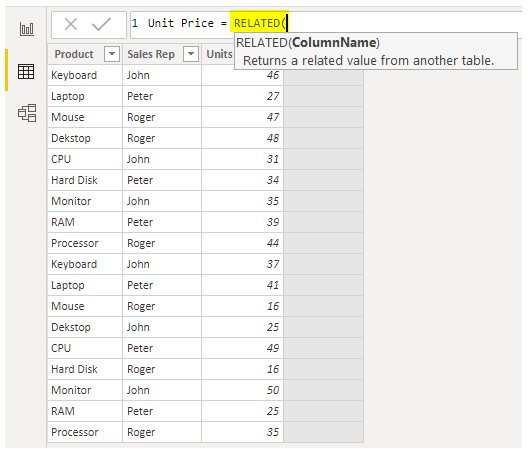Image resolution: width=528 pixels, height=449 pixels.
Task: Switch to Report view icon
Action: pyautogui.click(x=27, y=29)
